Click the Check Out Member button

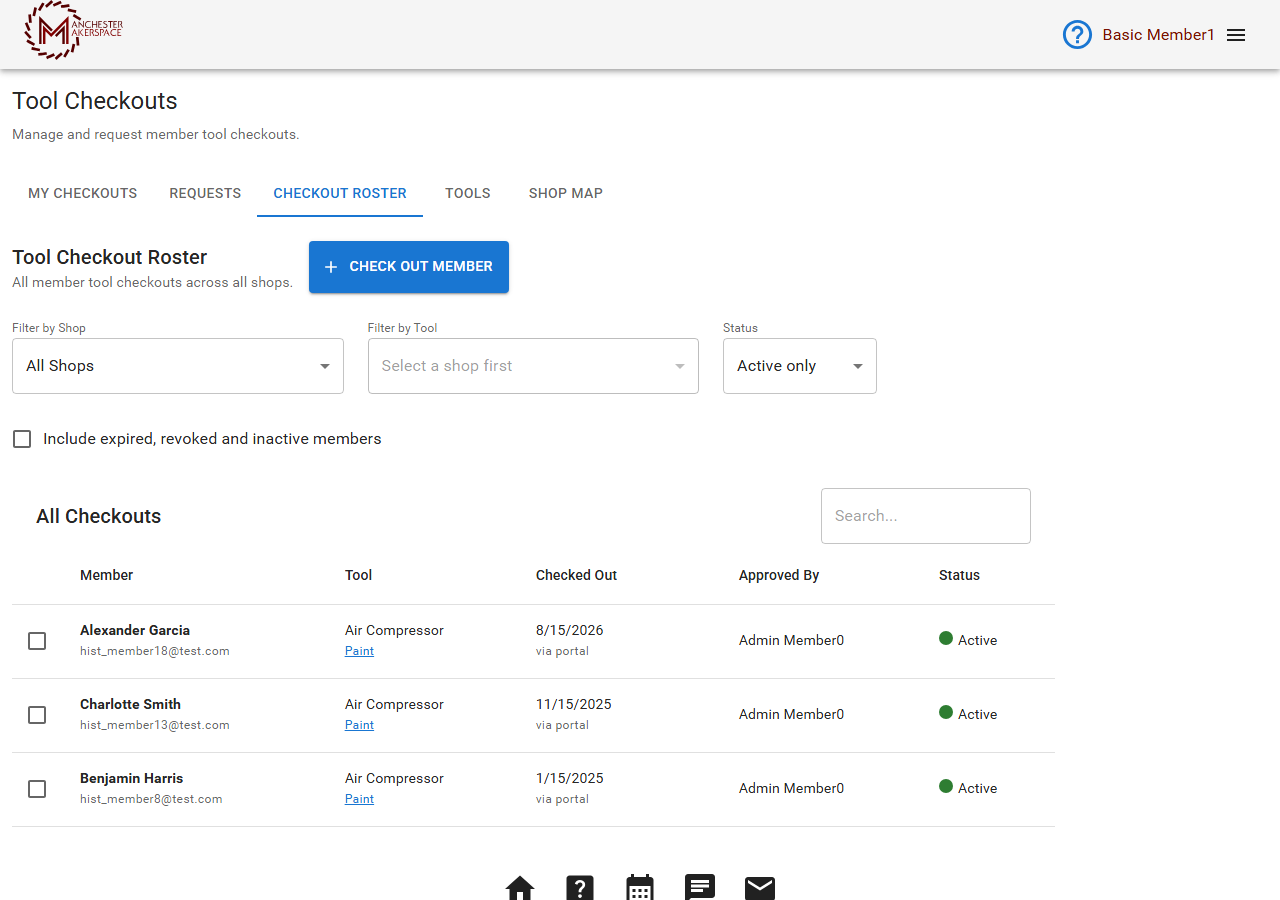409,267
